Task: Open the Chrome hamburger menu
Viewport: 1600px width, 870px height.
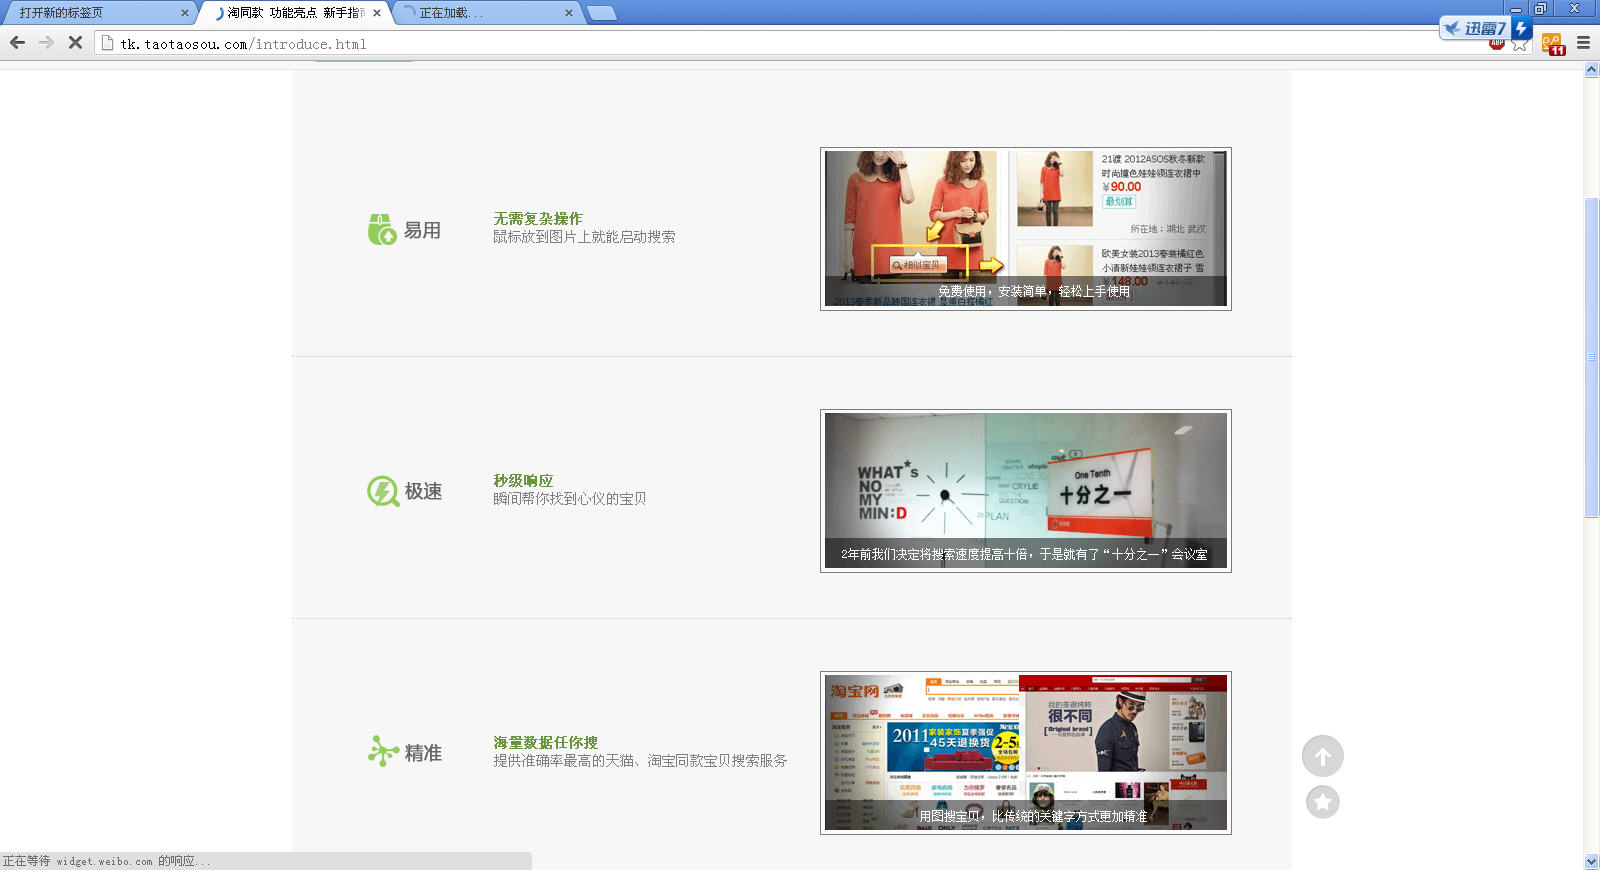Action: pos(1583,43)
